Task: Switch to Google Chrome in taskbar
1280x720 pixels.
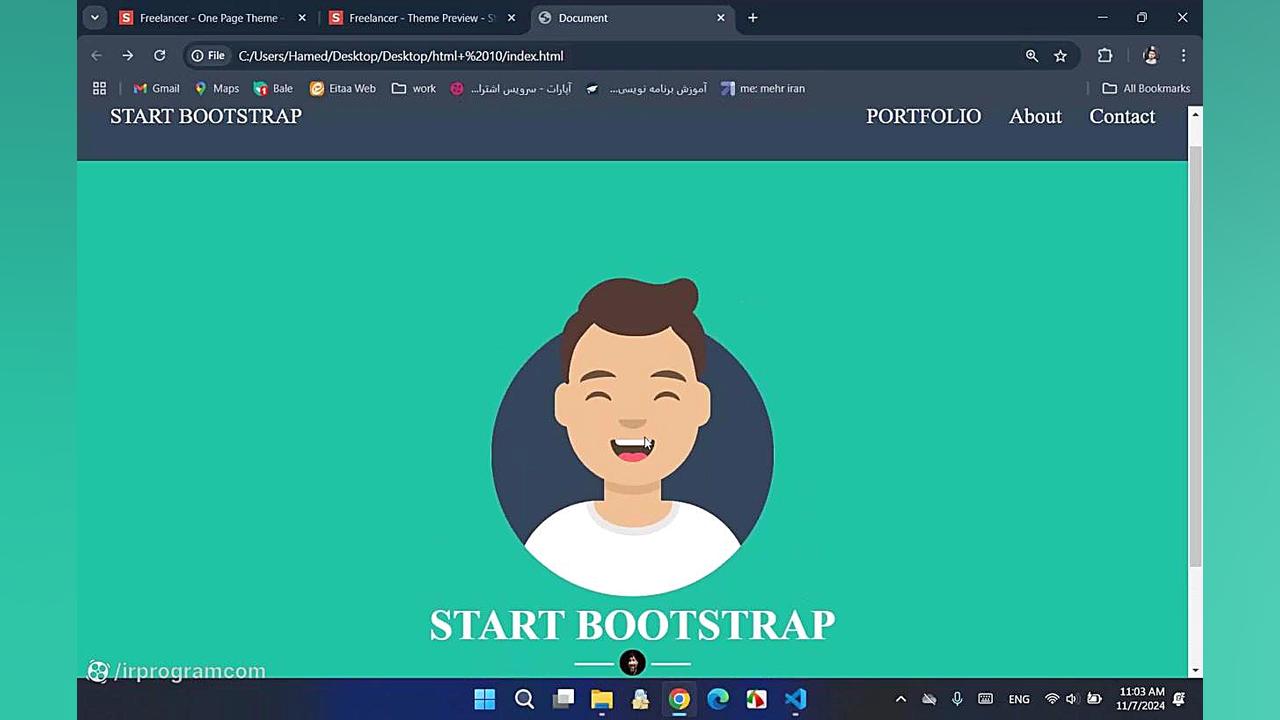Action: coord(679,699)
